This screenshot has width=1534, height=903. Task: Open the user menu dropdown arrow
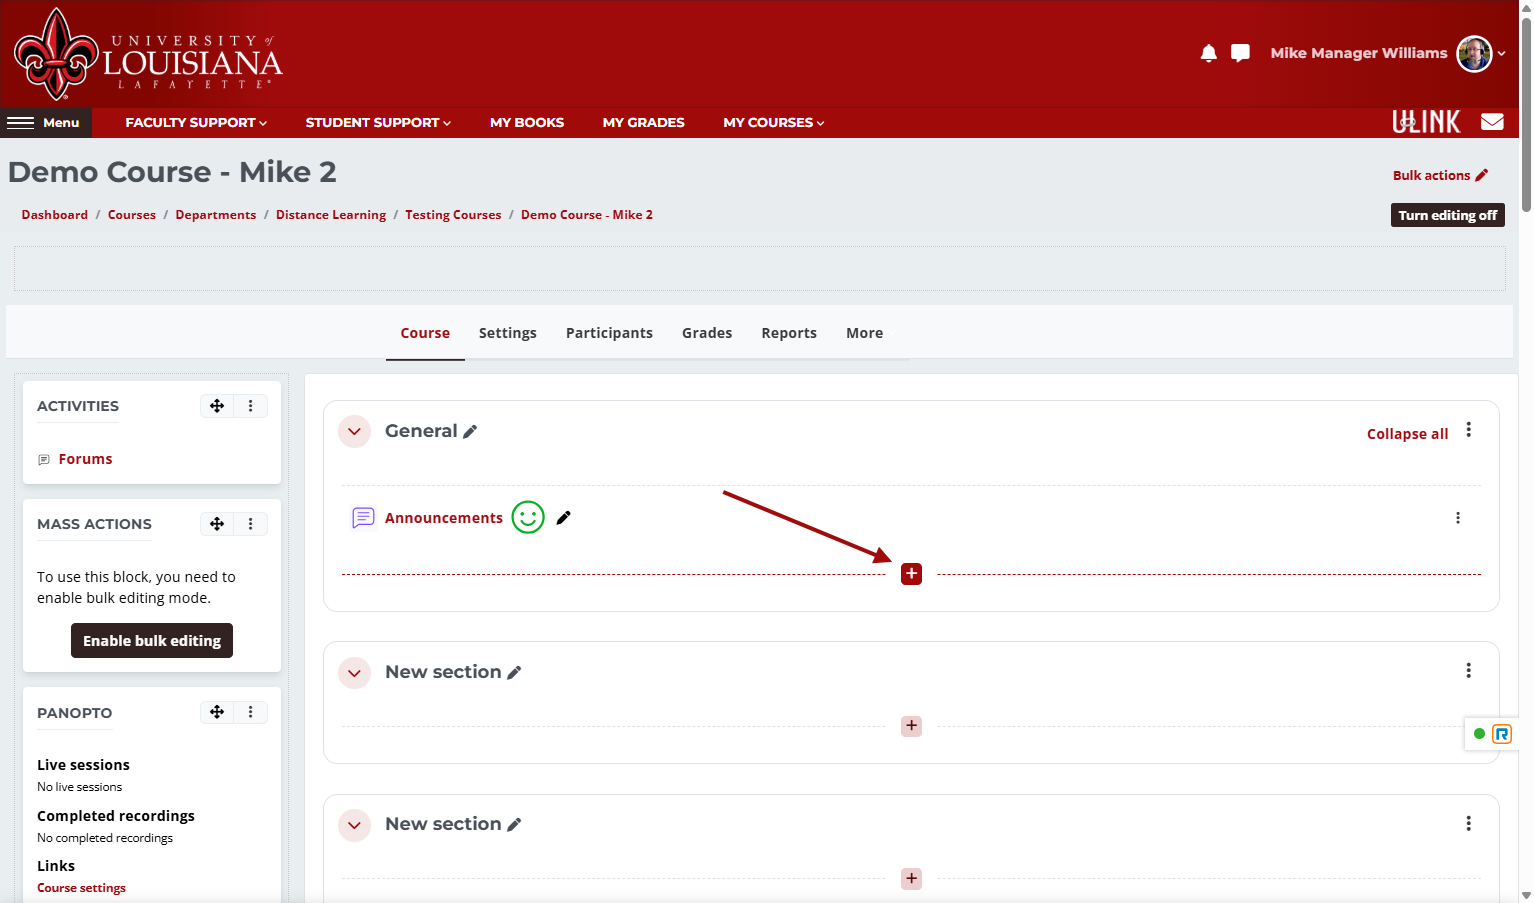(1501, 54)
